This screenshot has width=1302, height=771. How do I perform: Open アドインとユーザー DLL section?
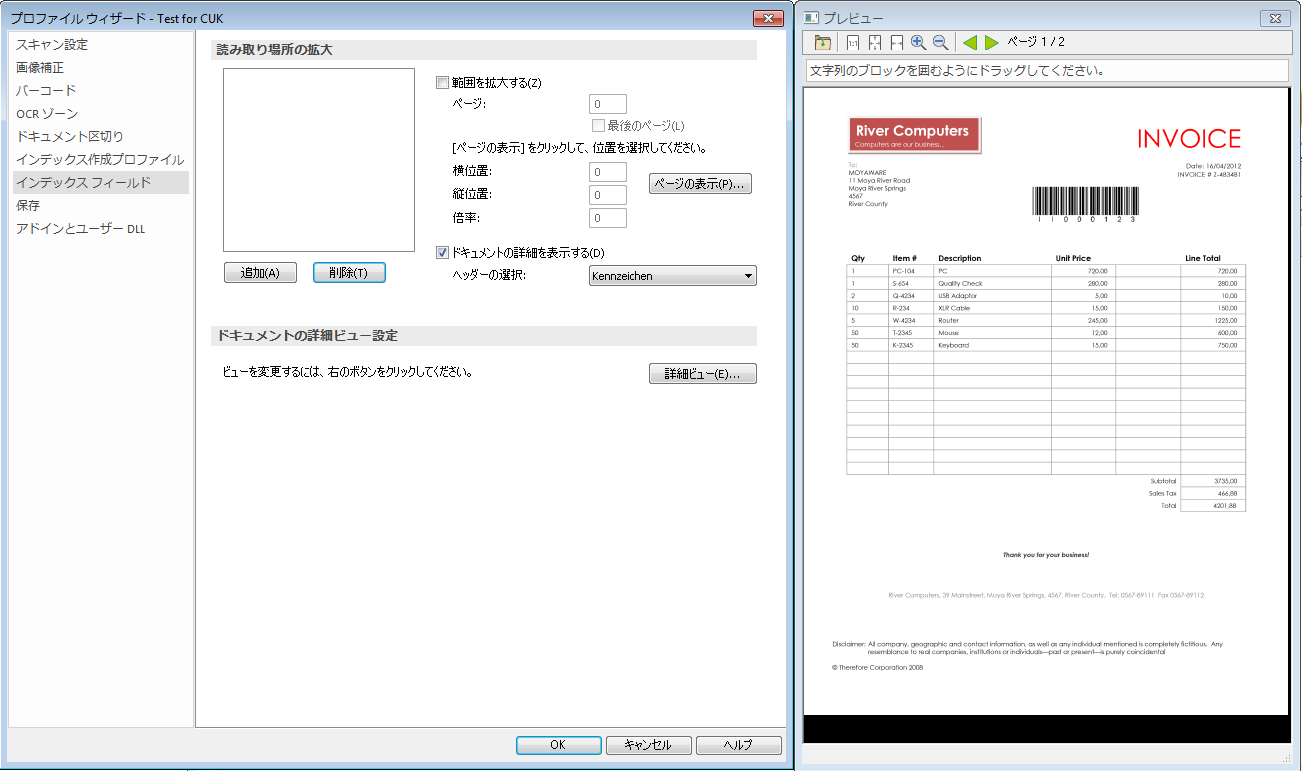(x=80, y=229)
